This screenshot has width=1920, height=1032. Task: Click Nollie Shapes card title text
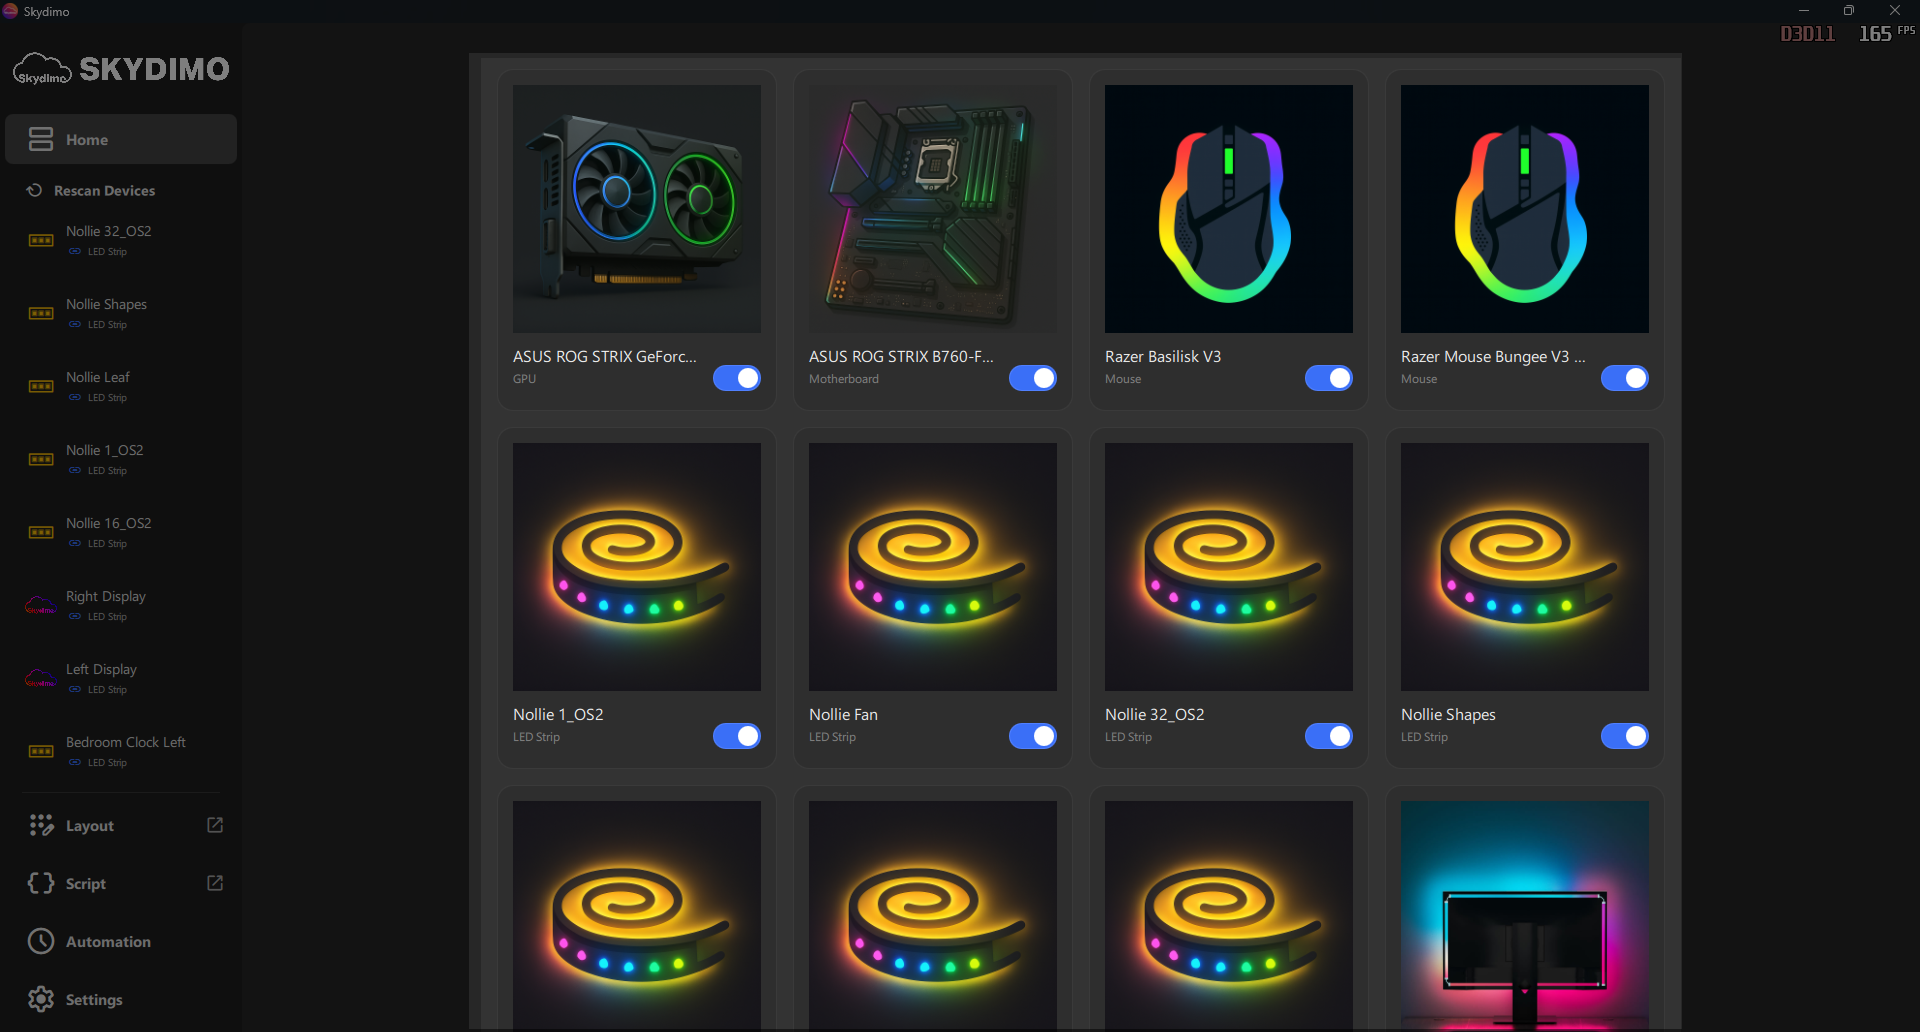(x=1448, y=714)
